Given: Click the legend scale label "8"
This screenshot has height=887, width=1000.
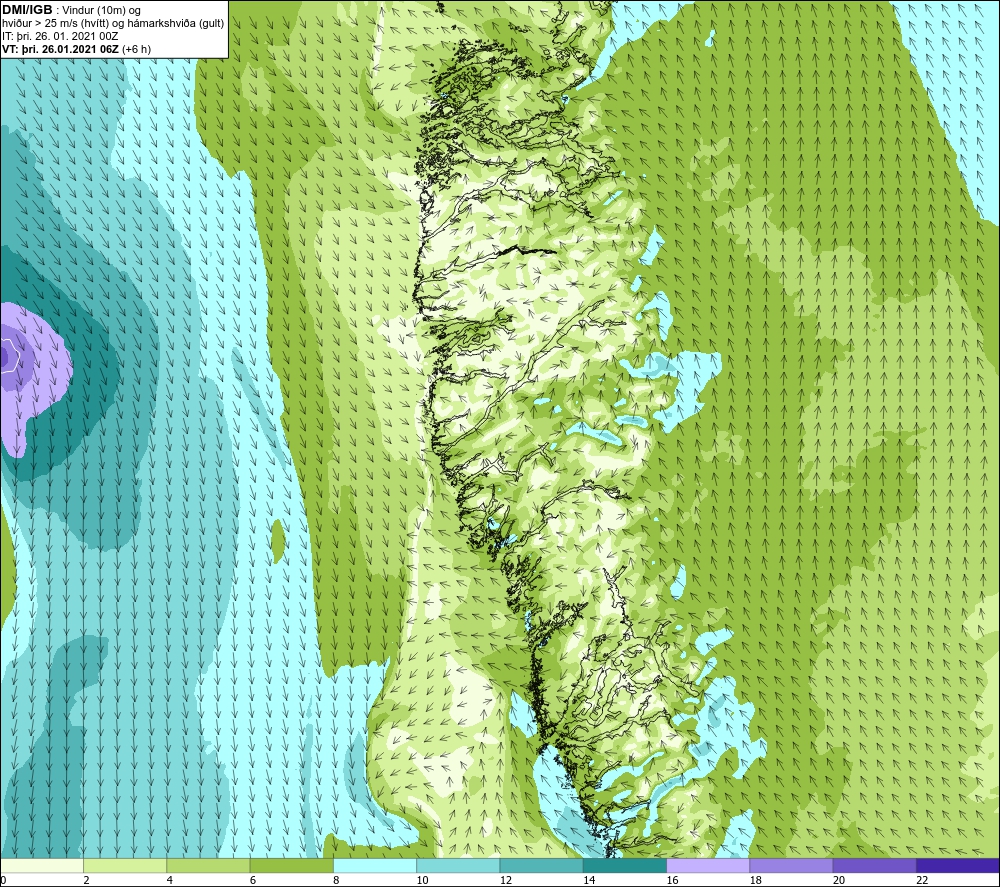Looking at the screenshot, I should [x=337, y=880].
